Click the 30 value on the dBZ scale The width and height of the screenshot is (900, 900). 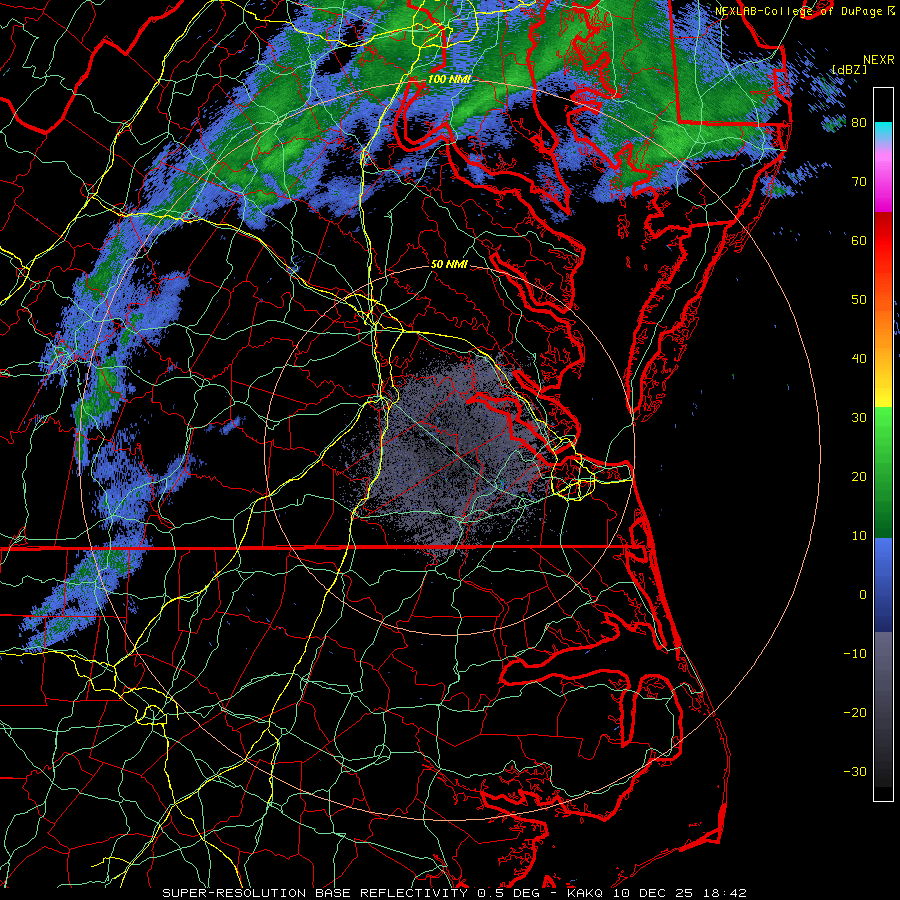tap(859, 418)
